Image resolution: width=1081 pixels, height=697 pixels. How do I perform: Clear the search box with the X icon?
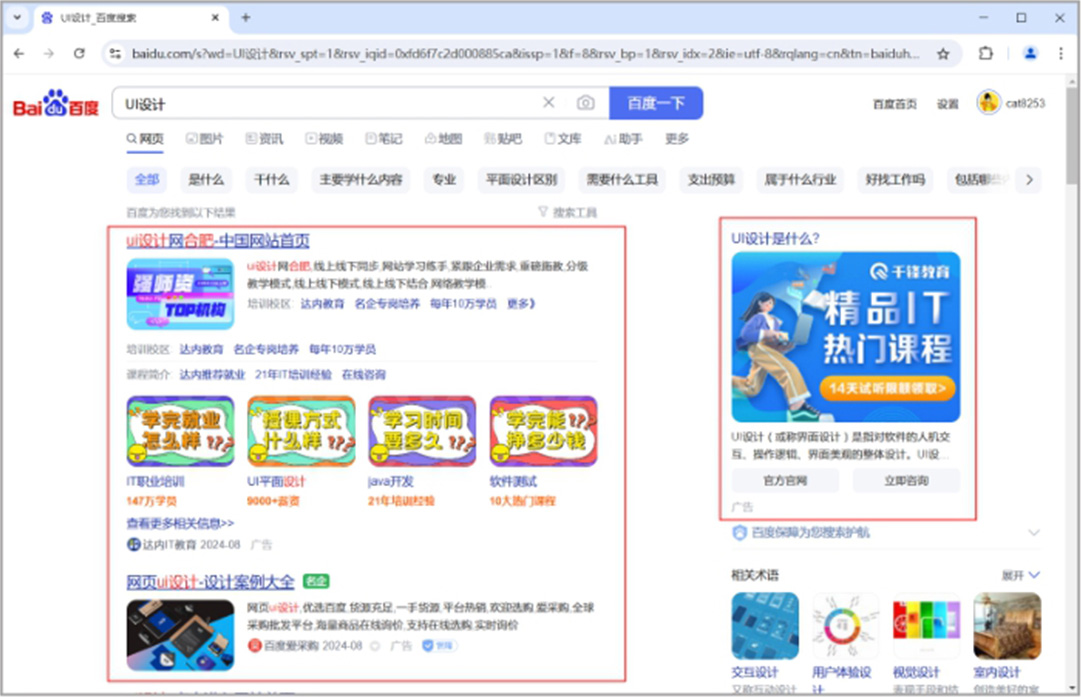[x=549, y=103]
